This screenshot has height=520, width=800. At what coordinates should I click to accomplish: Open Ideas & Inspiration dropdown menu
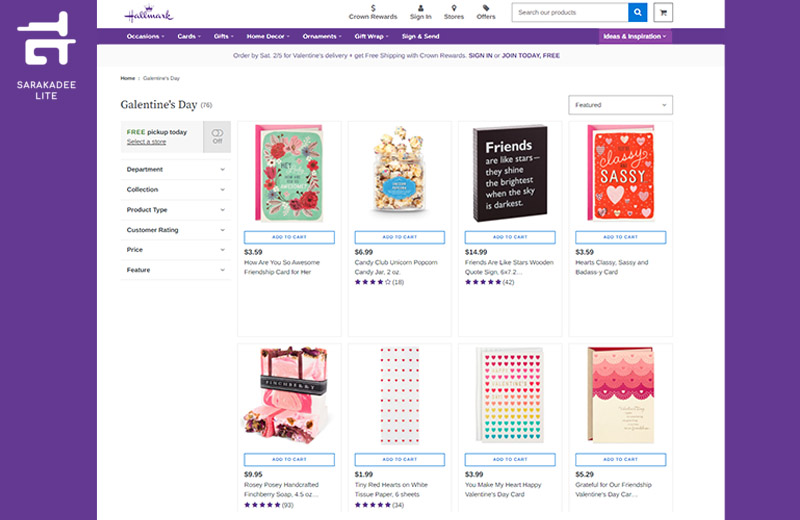point(635,36)
